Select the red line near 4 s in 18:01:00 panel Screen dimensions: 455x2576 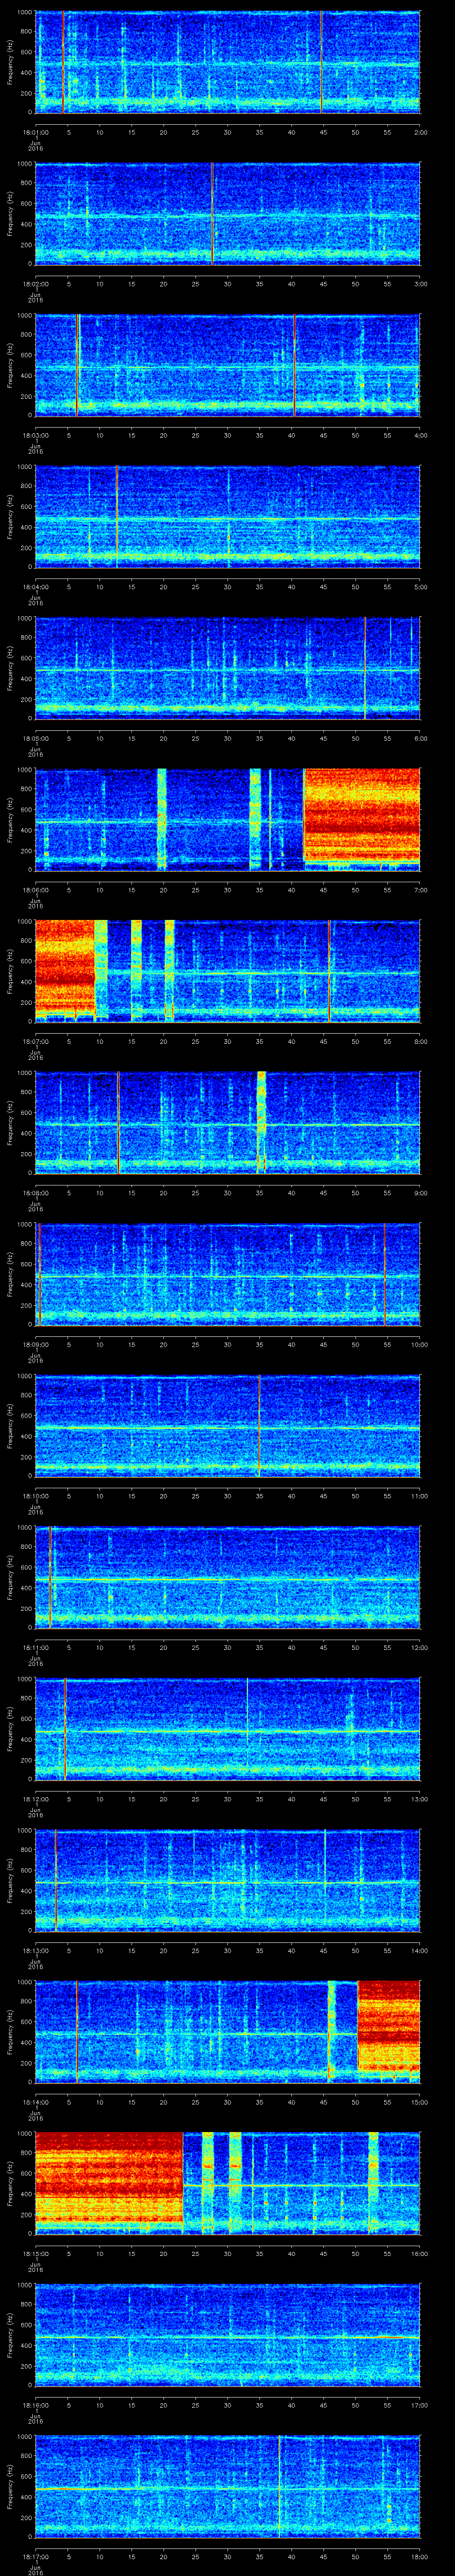63,63
